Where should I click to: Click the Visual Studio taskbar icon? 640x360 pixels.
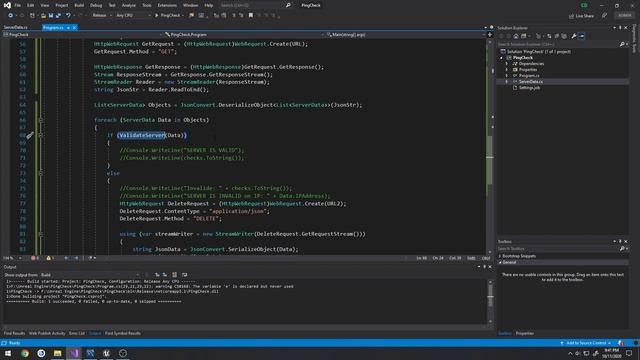(x=74, y=353)
